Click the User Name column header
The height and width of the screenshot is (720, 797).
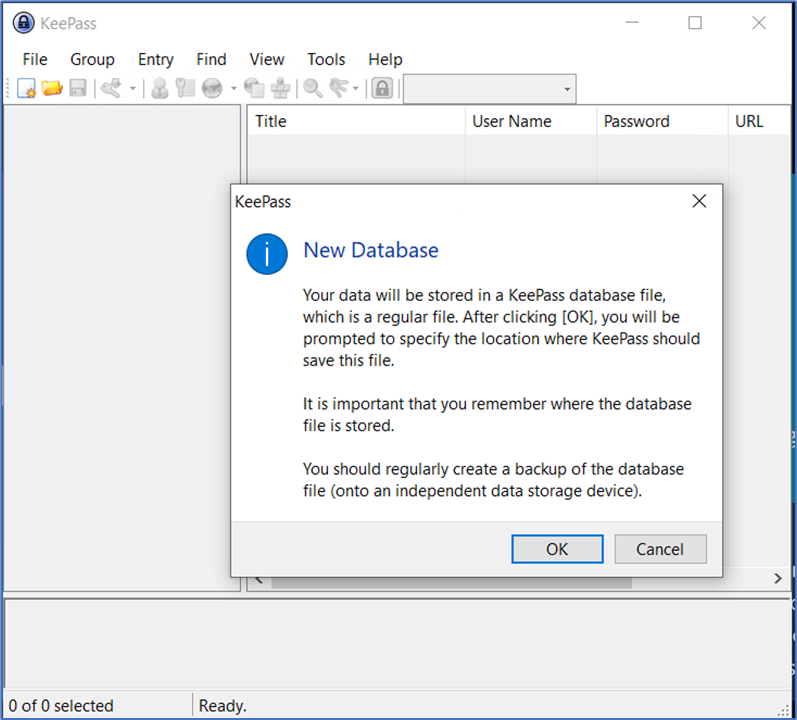click(531, 121)
